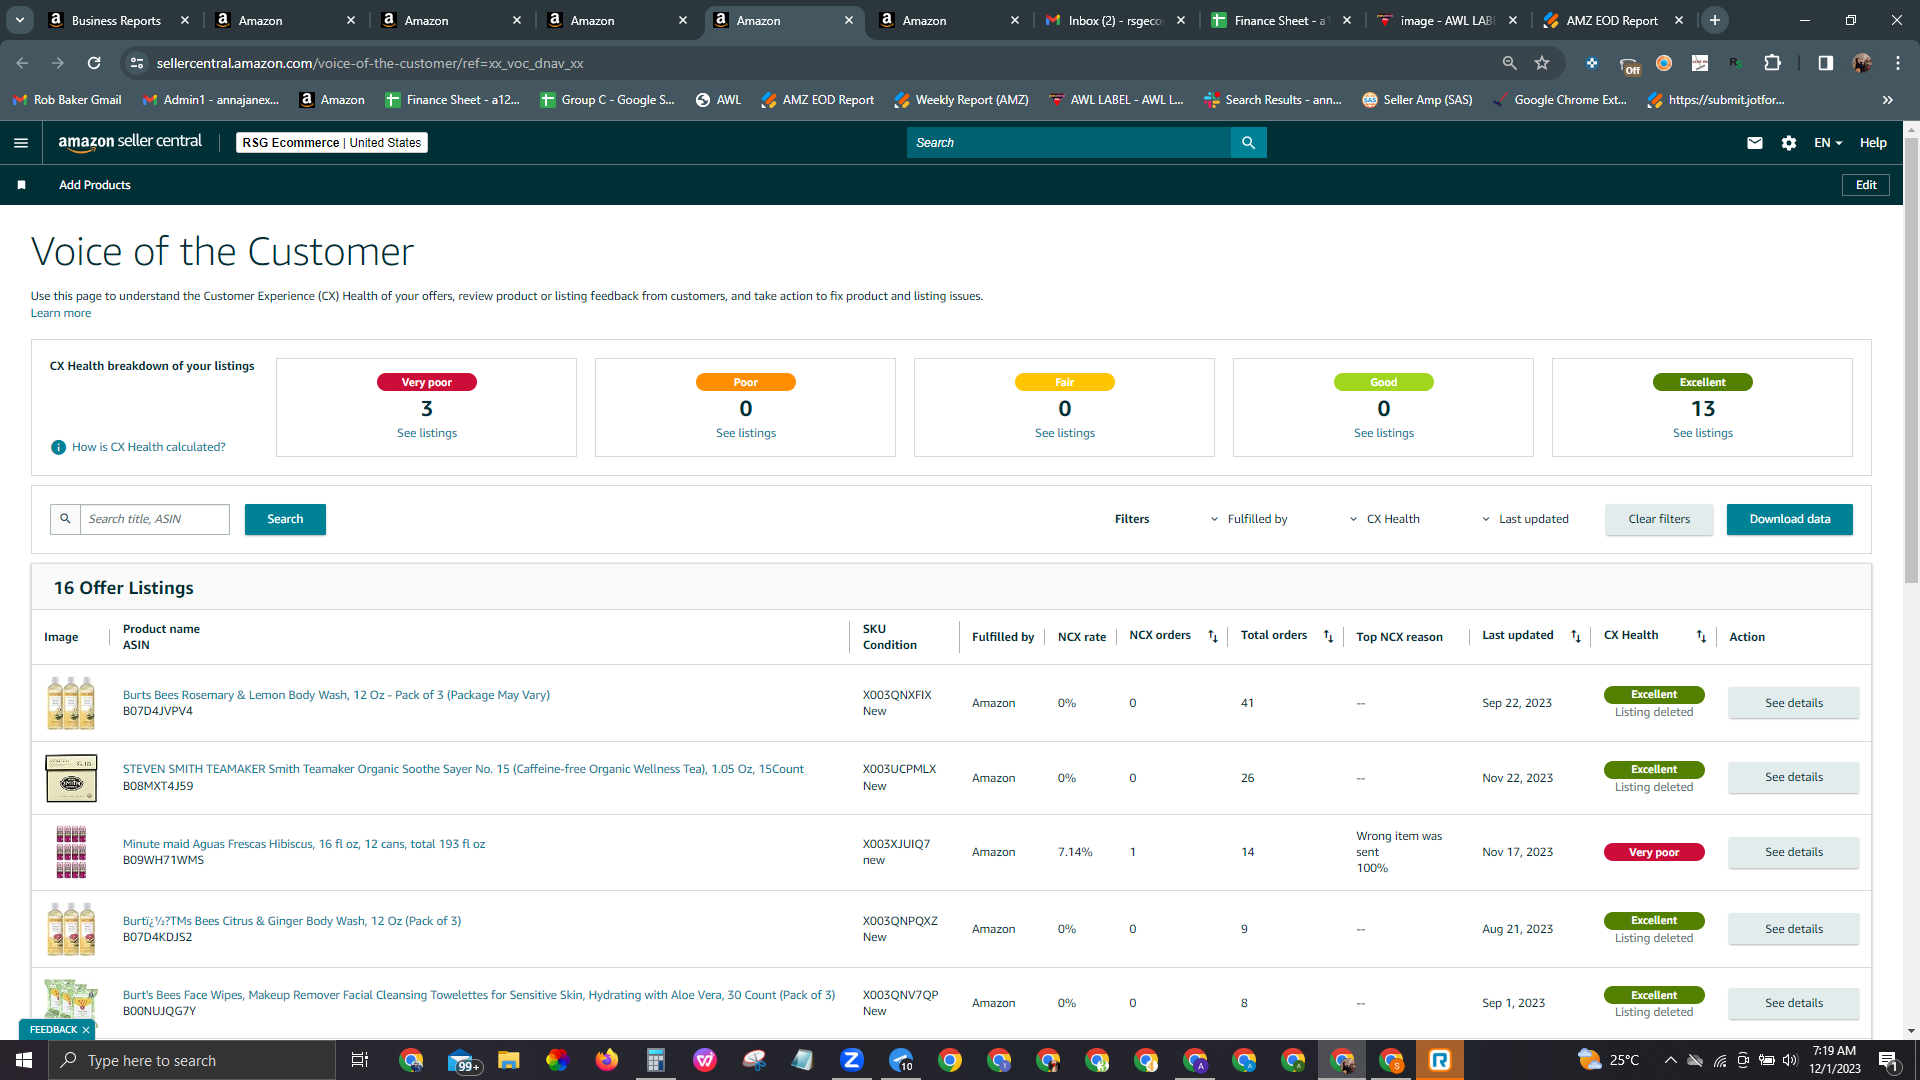Open the browser zoom magnifier icon

coord(1509,63)
